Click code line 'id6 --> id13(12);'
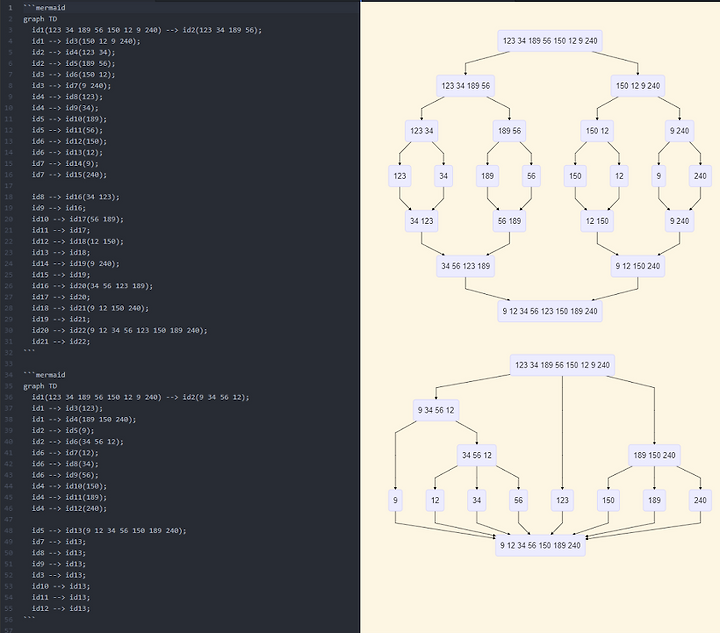Screen dimensions: 720x633 tap(67, 152)
